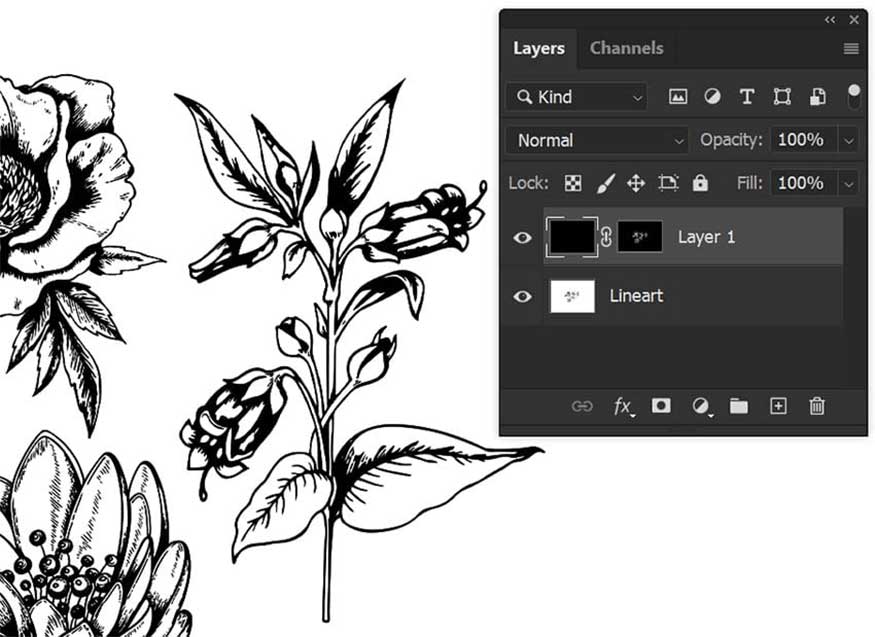Delete the selected layer
Viewport: 875px width, 637px height.
coord(817,406)
